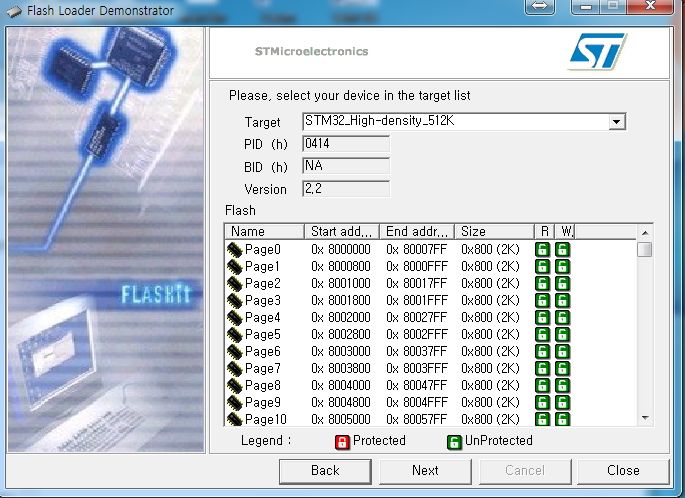Click the chip icon of Page4
Viewport: 685px width, 498px height.
[235, 318]
